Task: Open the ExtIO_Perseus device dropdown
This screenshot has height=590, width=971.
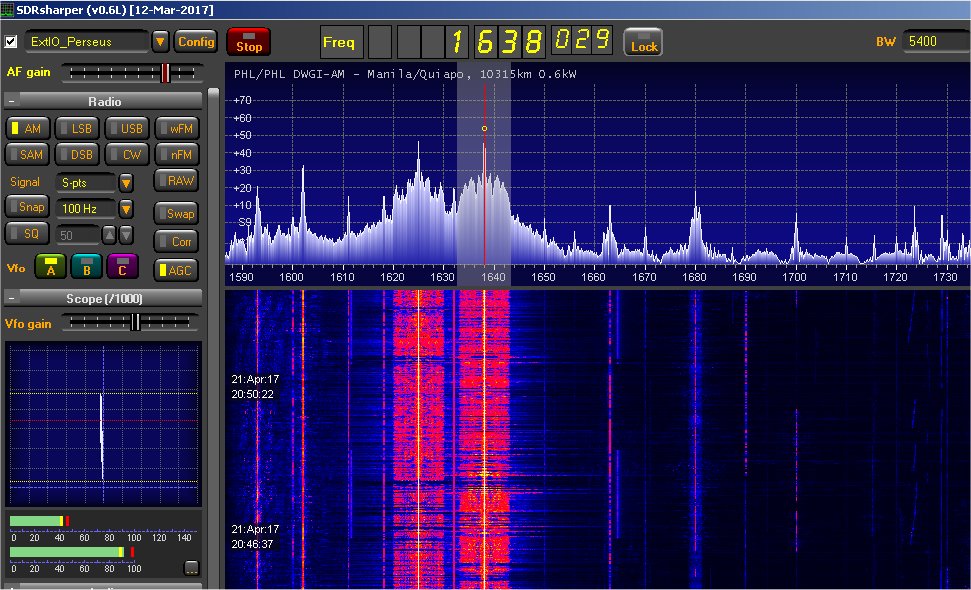Action: tap(160, 42)
